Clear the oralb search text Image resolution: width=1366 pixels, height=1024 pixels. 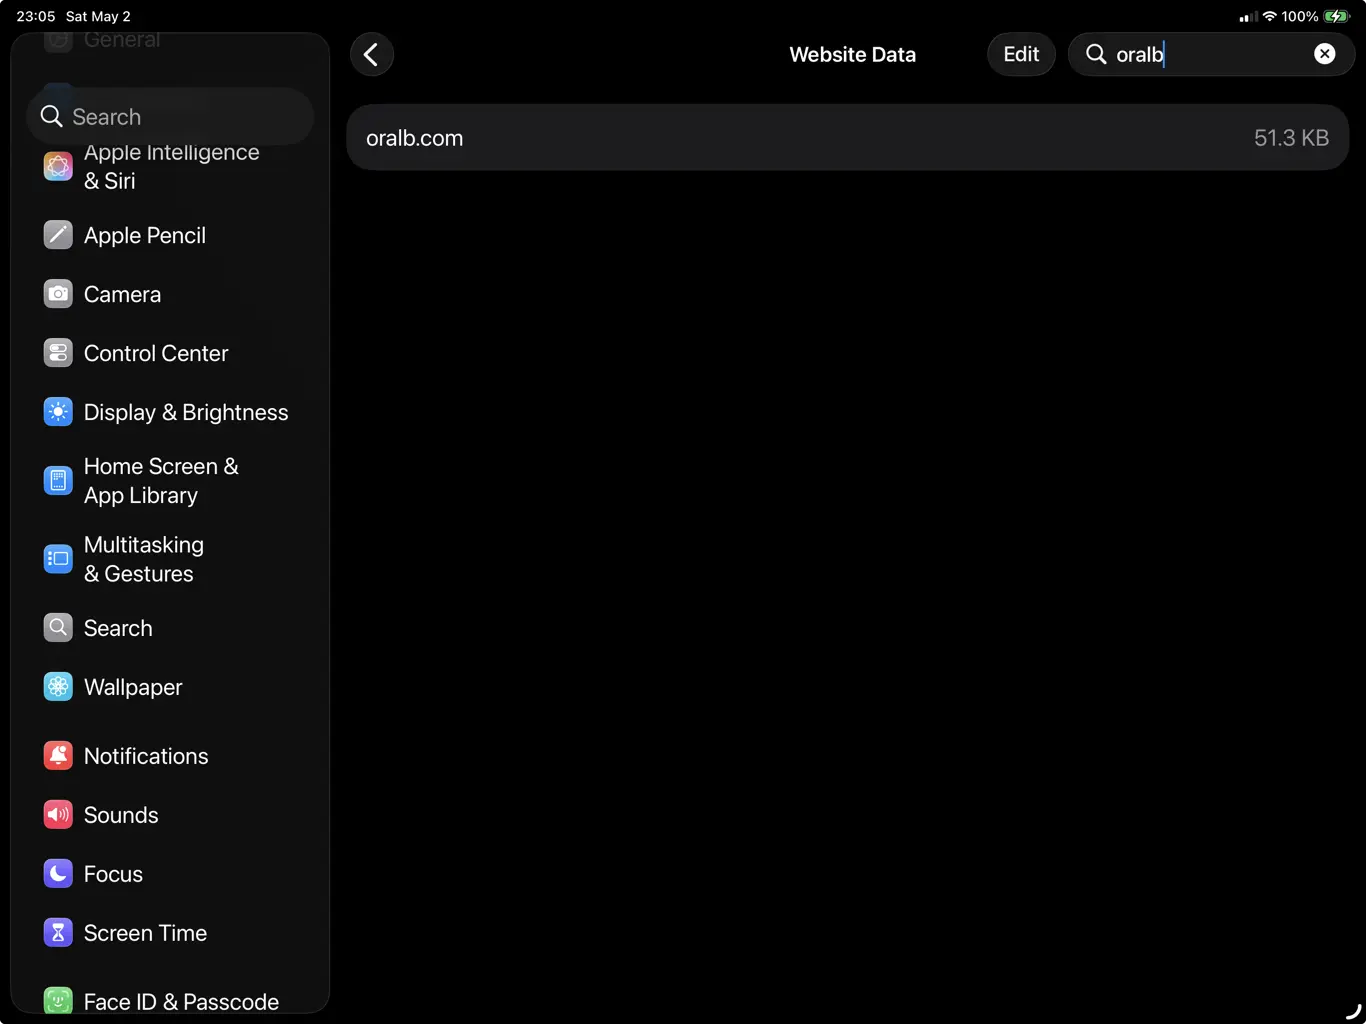pos(1324,54)
